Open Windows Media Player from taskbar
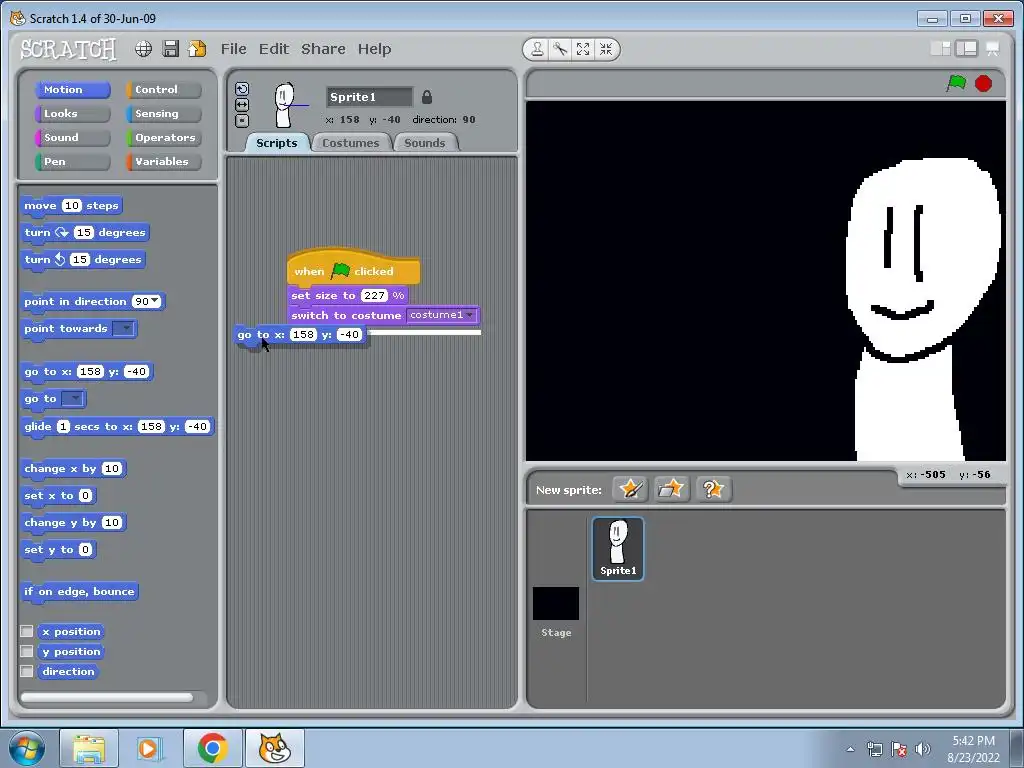The width and height of the screenshot is (1024, 768). click(148, 748)
